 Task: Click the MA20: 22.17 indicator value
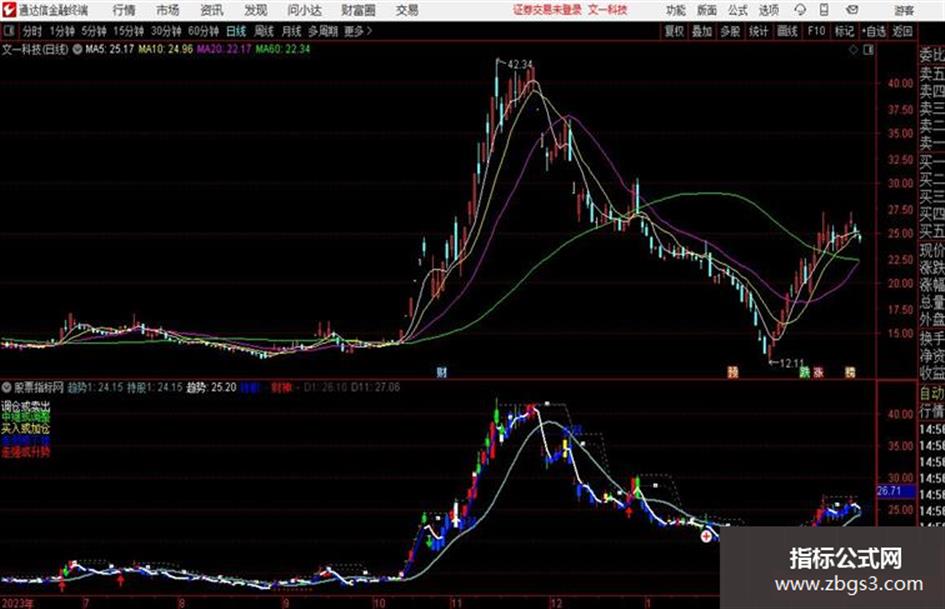pyautogui.click(x=224, y=49)
